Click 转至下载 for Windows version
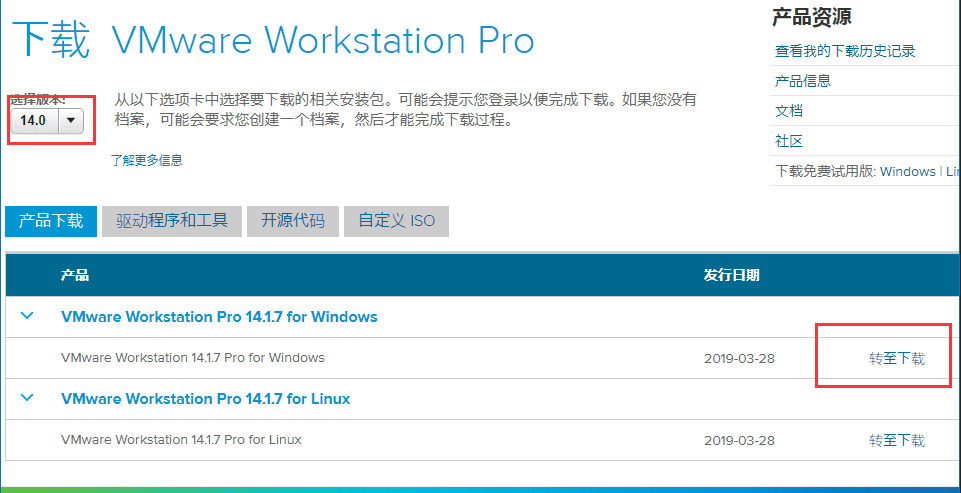This screenshot has width=961, height=493. click(x=897, y=358)
